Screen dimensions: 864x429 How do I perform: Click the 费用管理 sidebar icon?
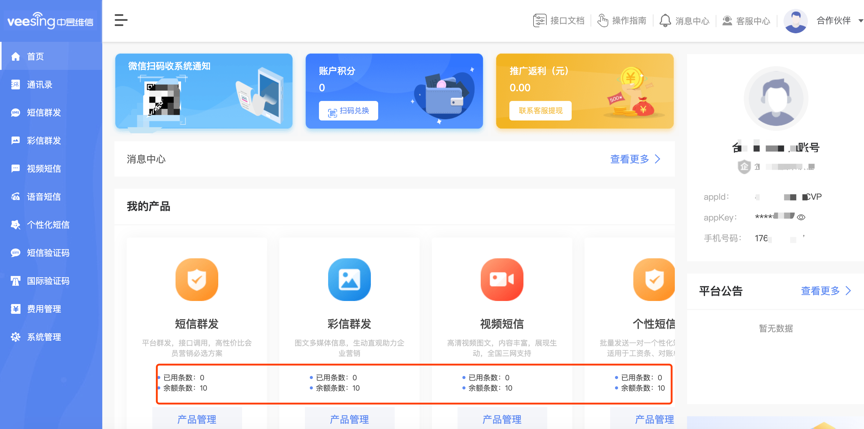pyautogui.click(x=15, y=309)
